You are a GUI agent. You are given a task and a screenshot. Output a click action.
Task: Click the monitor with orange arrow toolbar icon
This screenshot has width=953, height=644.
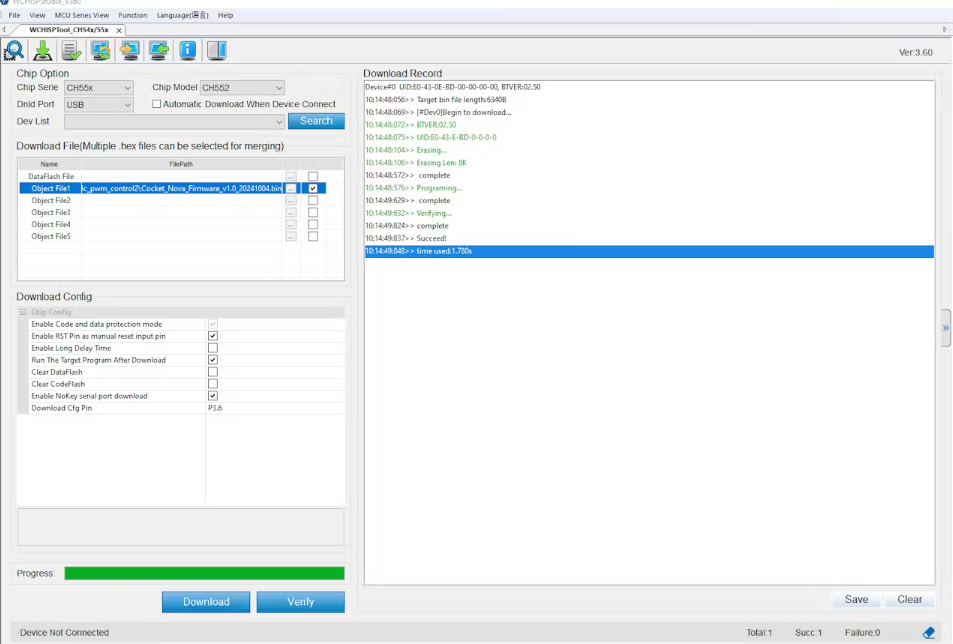[129, 50]
